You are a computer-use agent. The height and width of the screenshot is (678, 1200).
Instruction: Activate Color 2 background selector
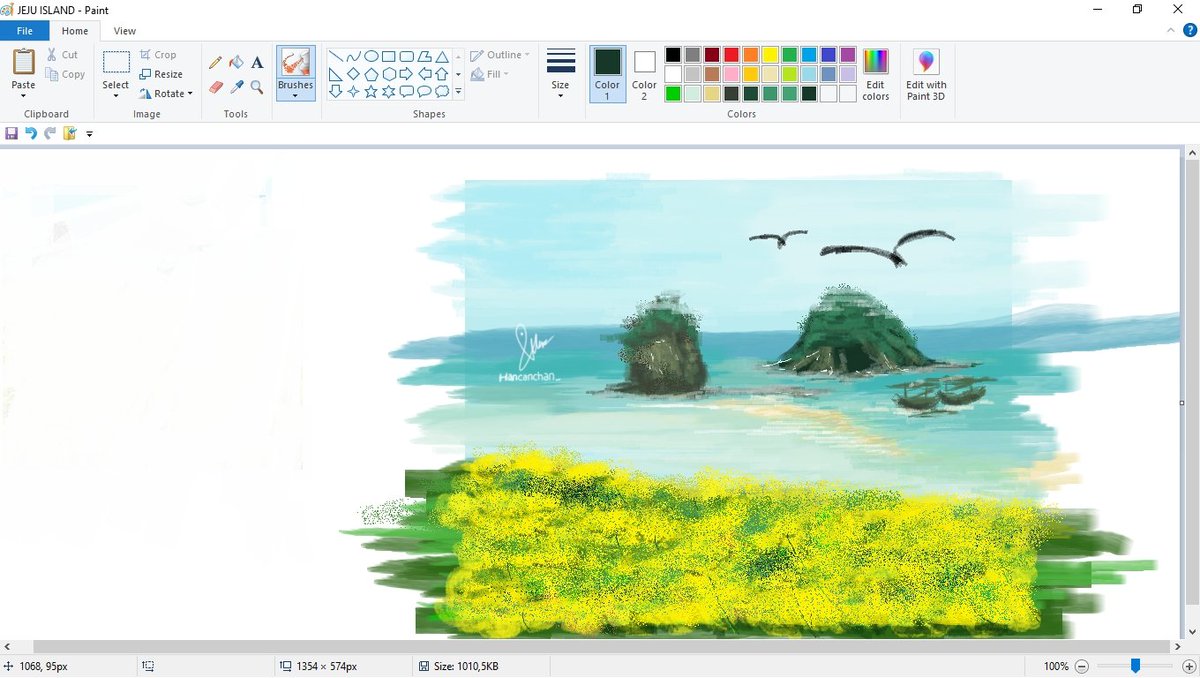644,74
